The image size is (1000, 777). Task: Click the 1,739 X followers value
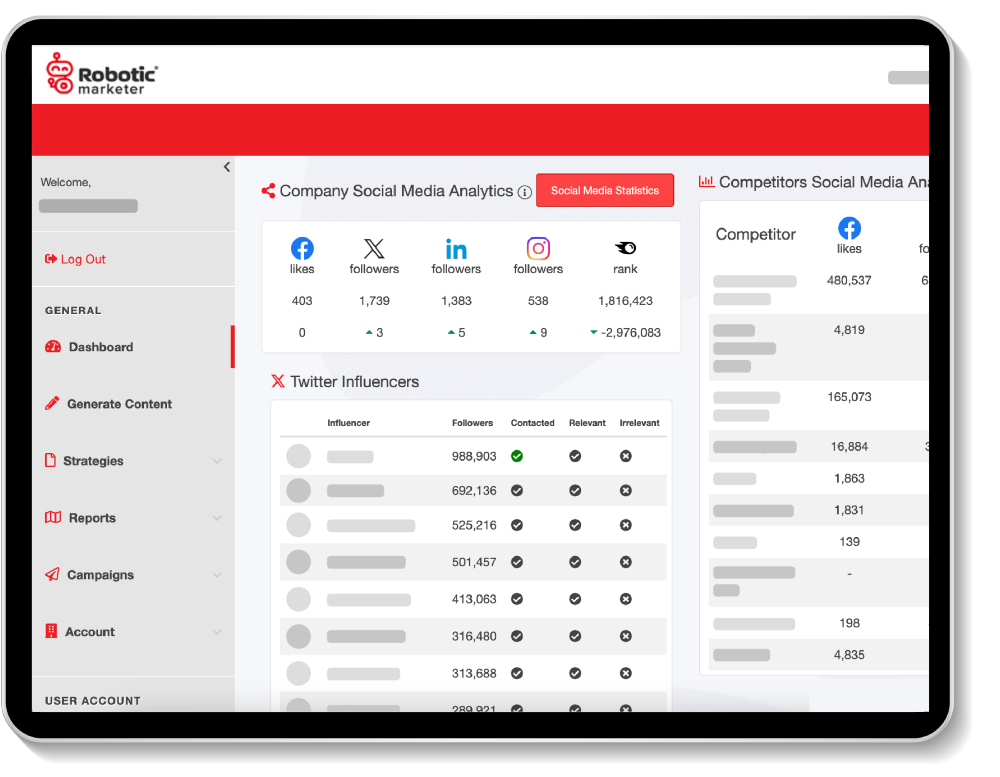[x=374, y=300]
